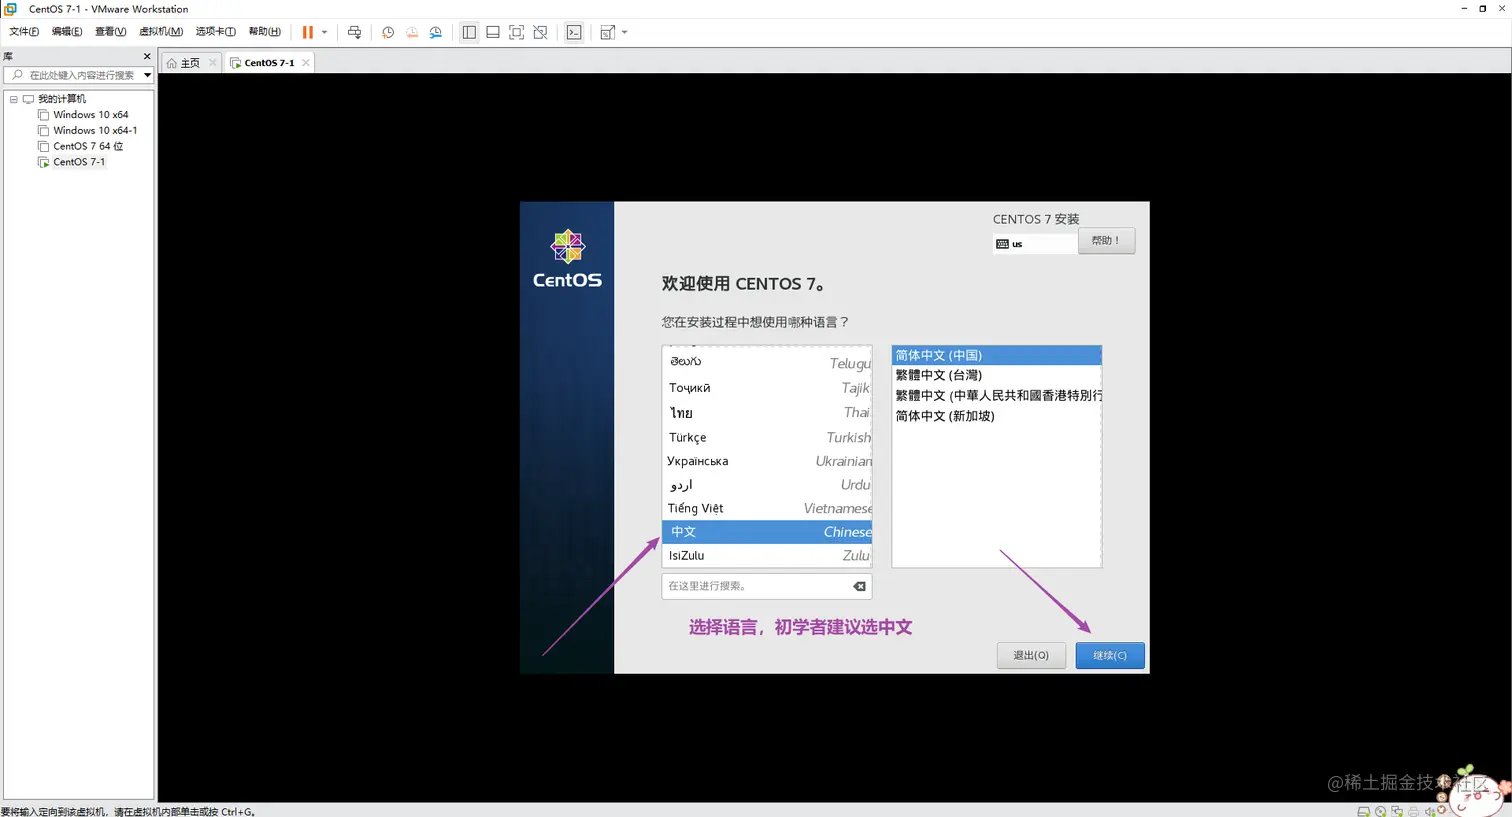Choose 简体中文 (中国) locale

pyautogui.click(x=996, y=355)
